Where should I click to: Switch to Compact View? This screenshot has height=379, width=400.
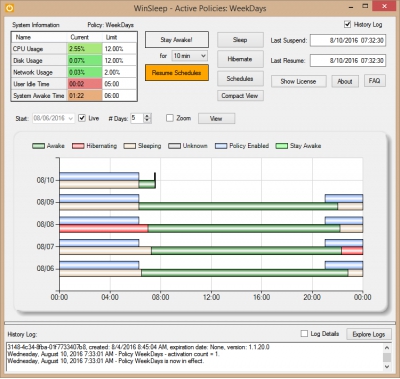(x=240, y=96)
